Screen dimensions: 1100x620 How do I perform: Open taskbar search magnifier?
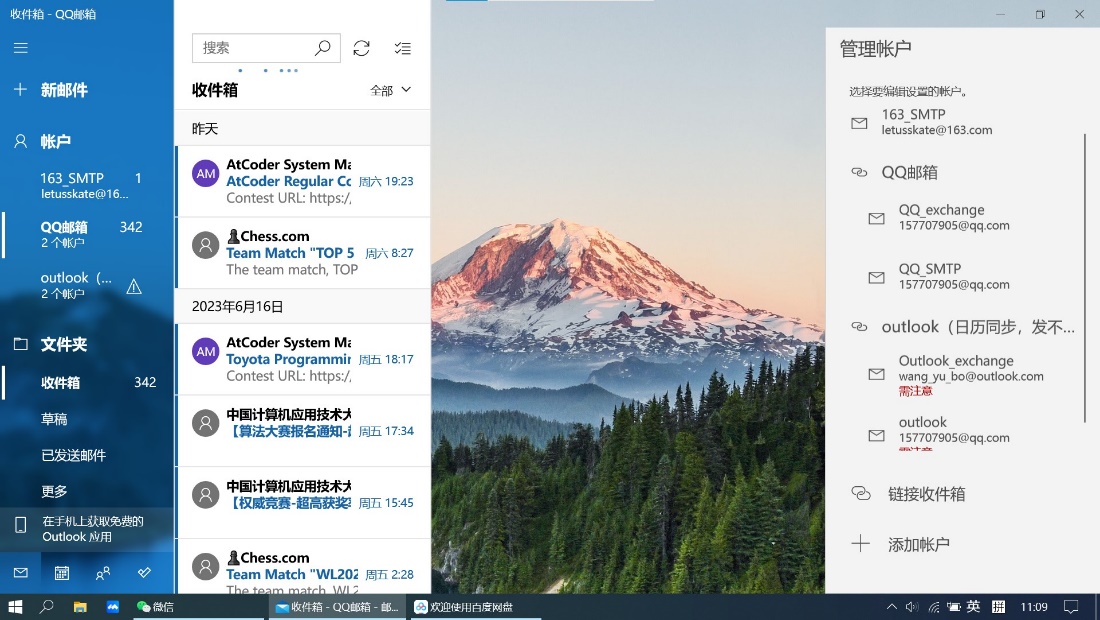(46, 607)
